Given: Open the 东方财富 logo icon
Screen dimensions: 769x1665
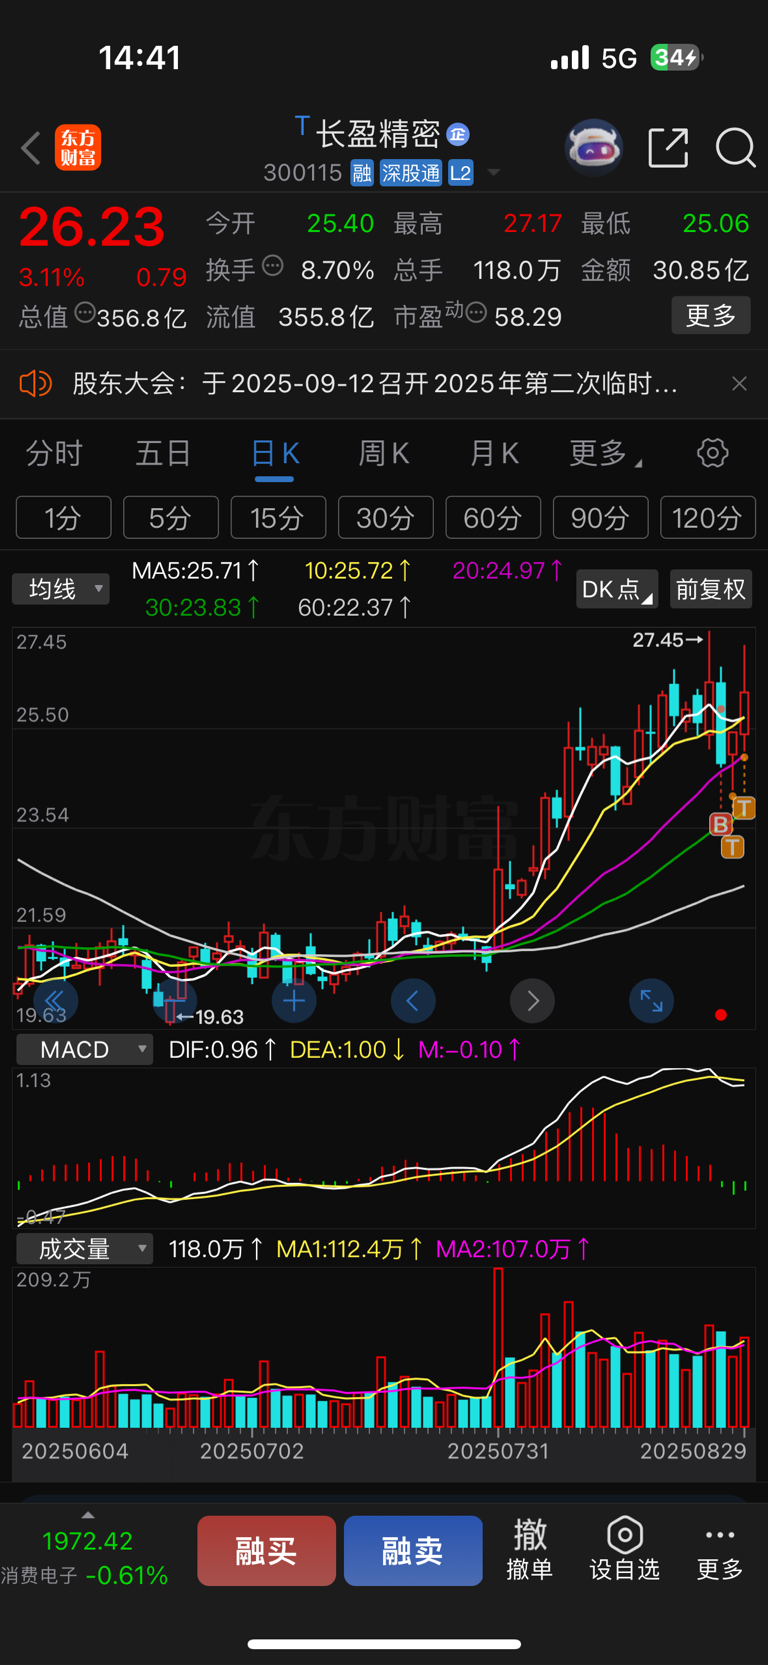Looking at the screenshot, I should [78, 148].
